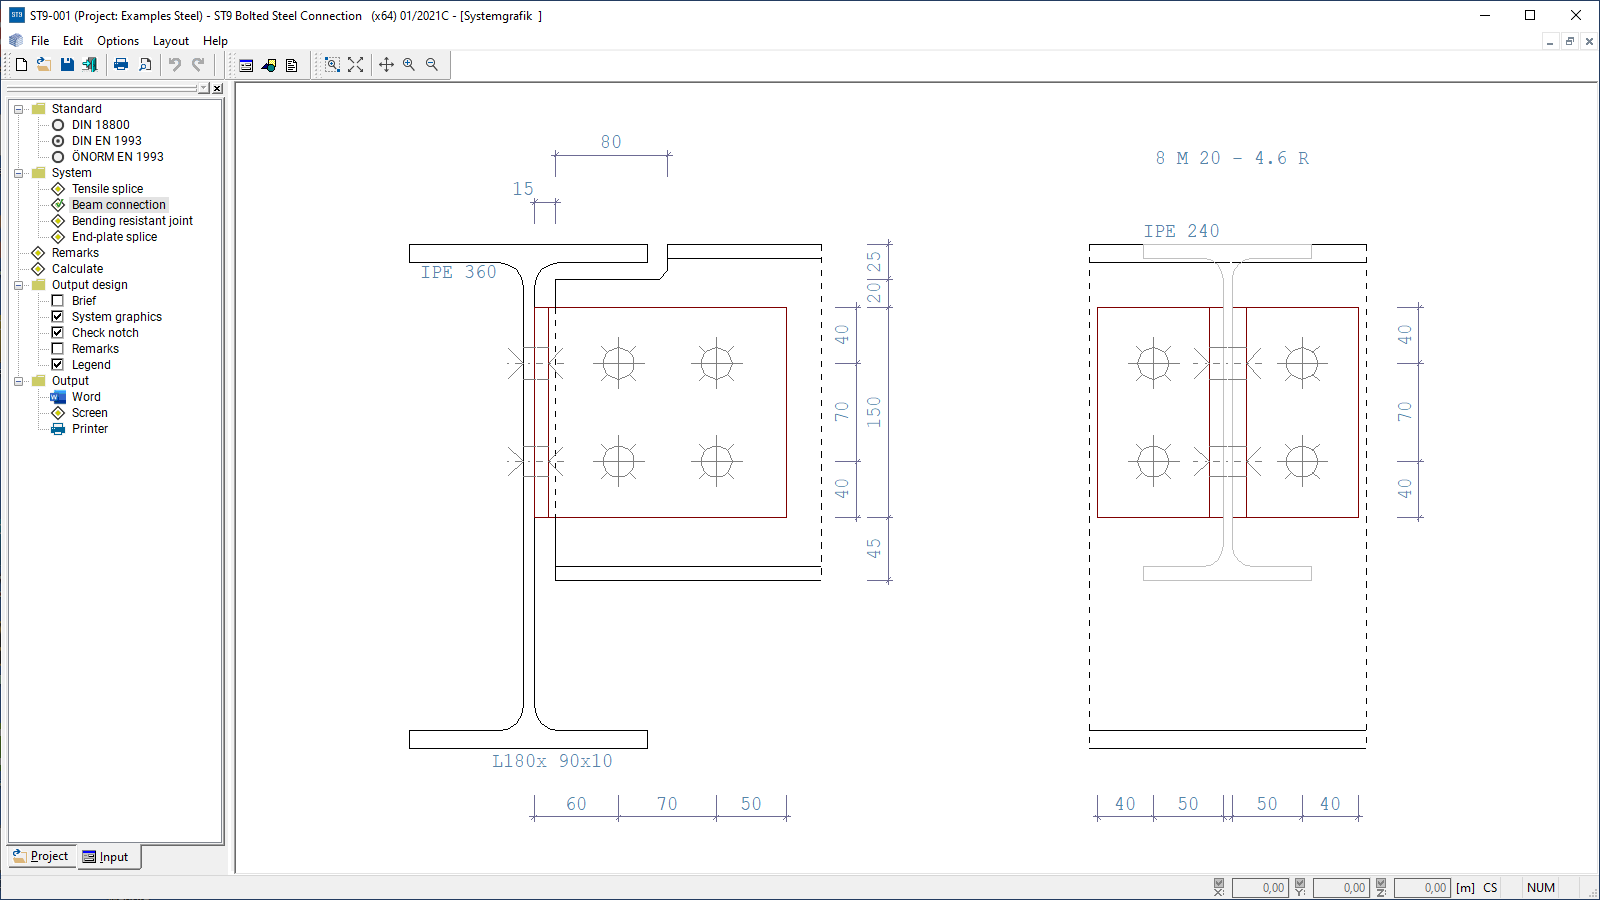Click the Remarks diamond icon under System

tap(38, 253)
